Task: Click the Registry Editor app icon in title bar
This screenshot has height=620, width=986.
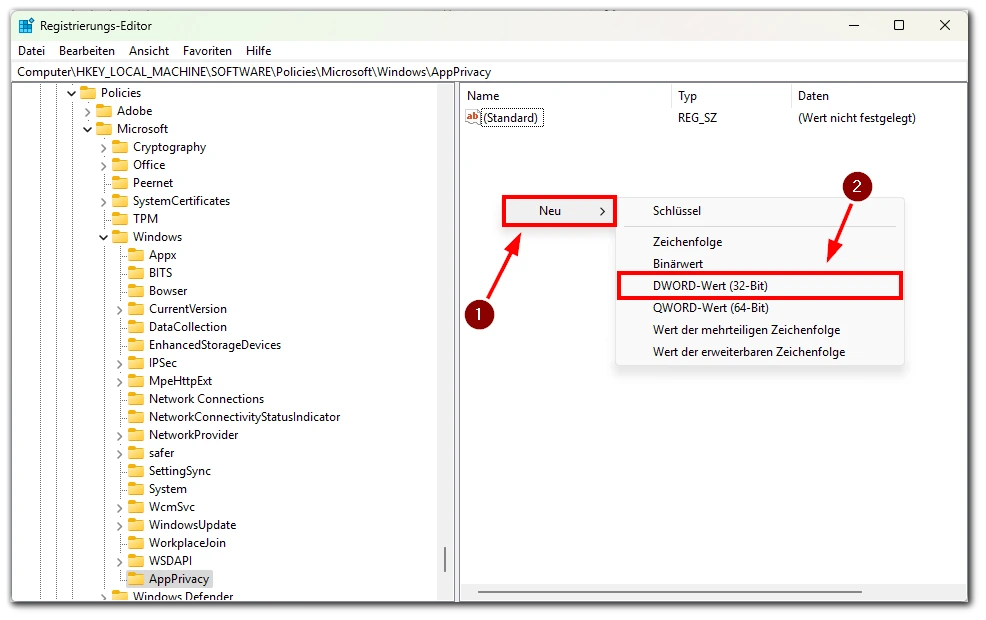Action: coord(26,26)
